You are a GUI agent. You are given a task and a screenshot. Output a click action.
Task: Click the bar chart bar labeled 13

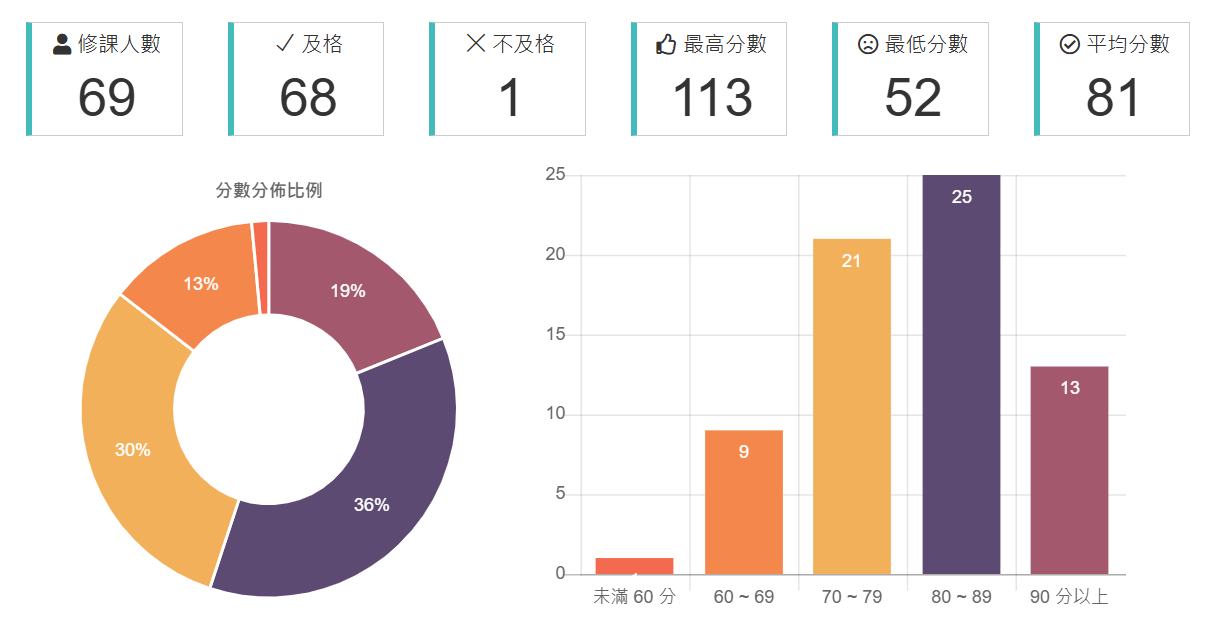tap(1069, 470)
